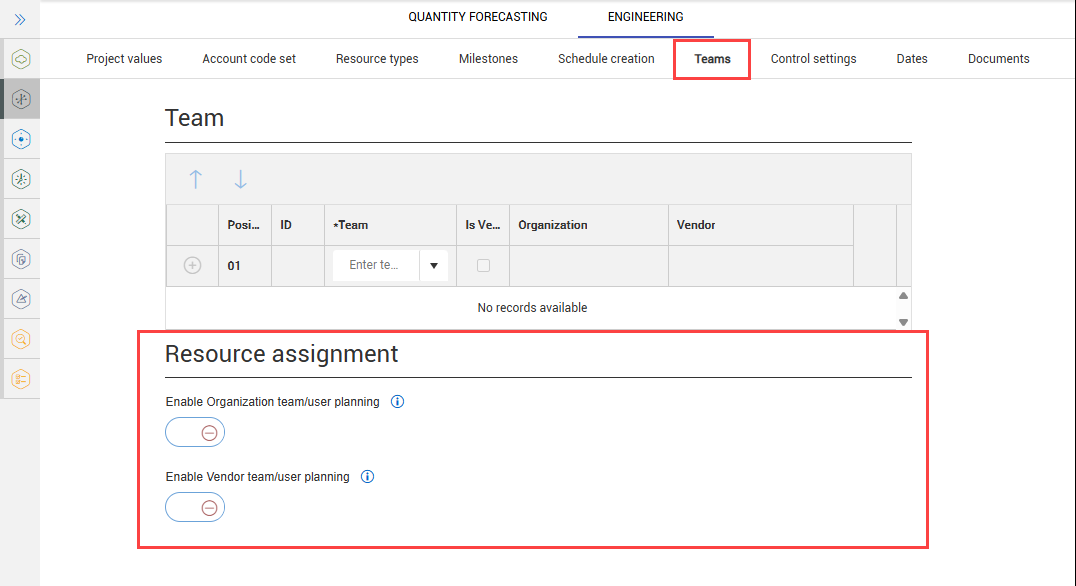This screenshot has height=586, width=1076.
Task: Add a new team row with plus icon
Action: click(193, 266)
